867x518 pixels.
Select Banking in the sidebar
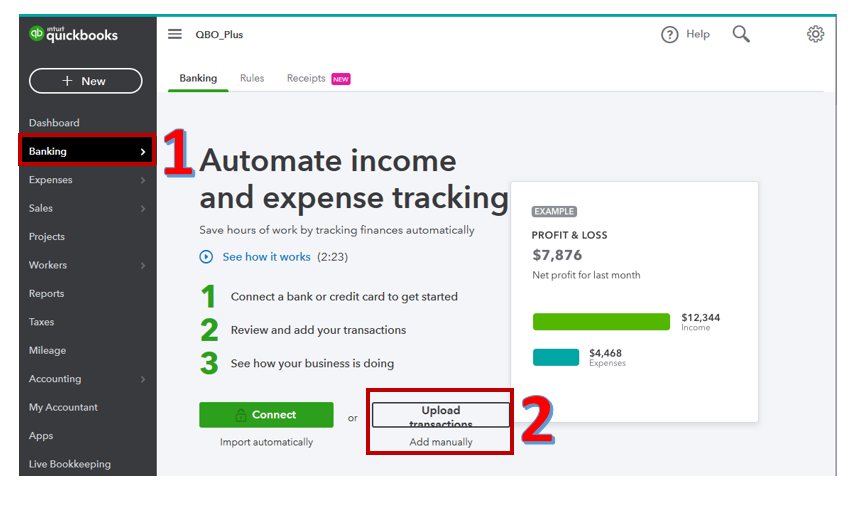coord(87,151)
